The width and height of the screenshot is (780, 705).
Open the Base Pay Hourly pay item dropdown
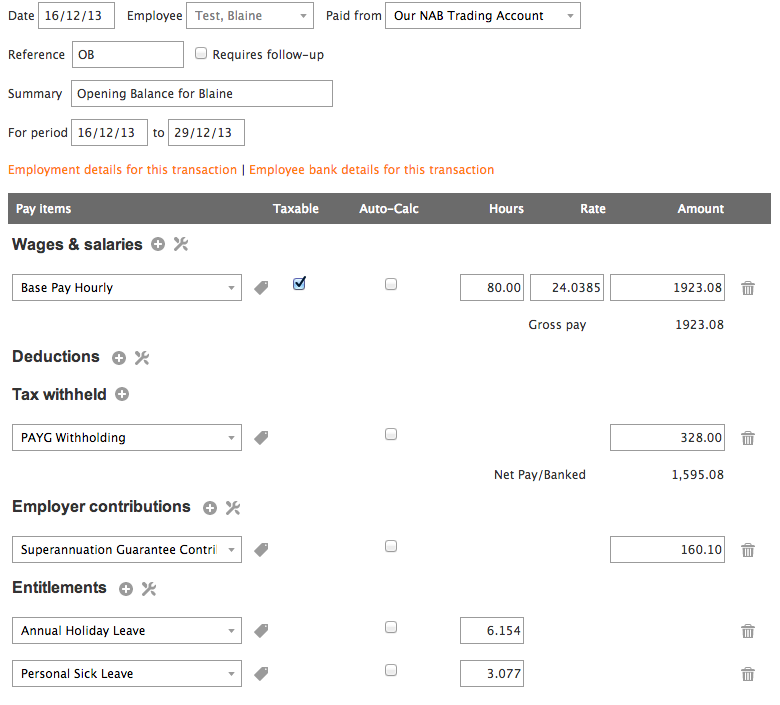127,288
